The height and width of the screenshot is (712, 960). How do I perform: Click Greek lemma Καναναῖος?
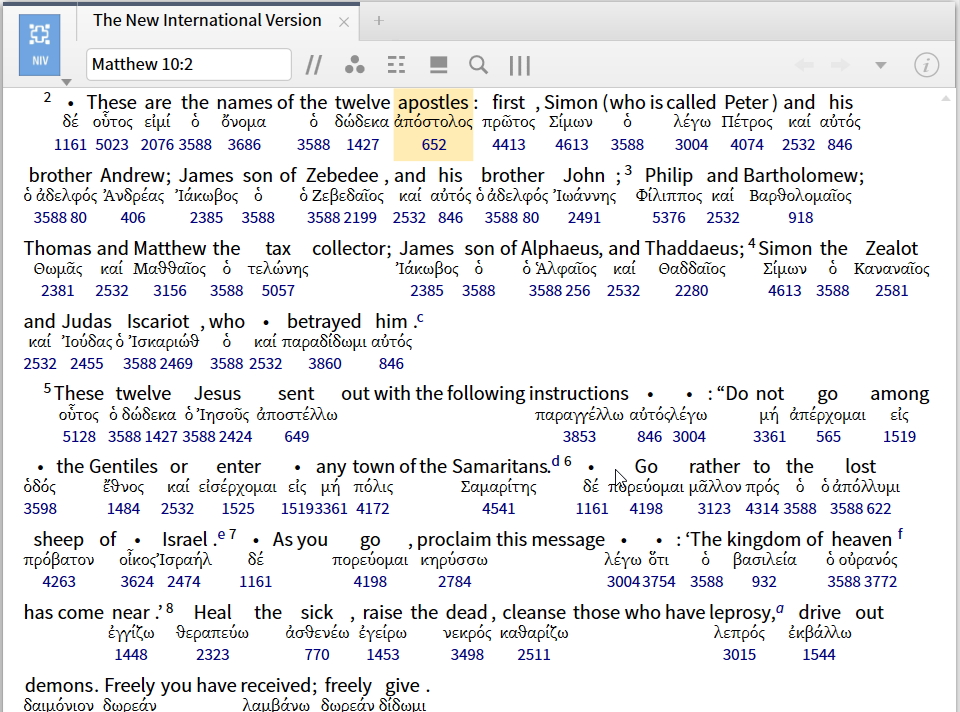click(x=892, y=268)
